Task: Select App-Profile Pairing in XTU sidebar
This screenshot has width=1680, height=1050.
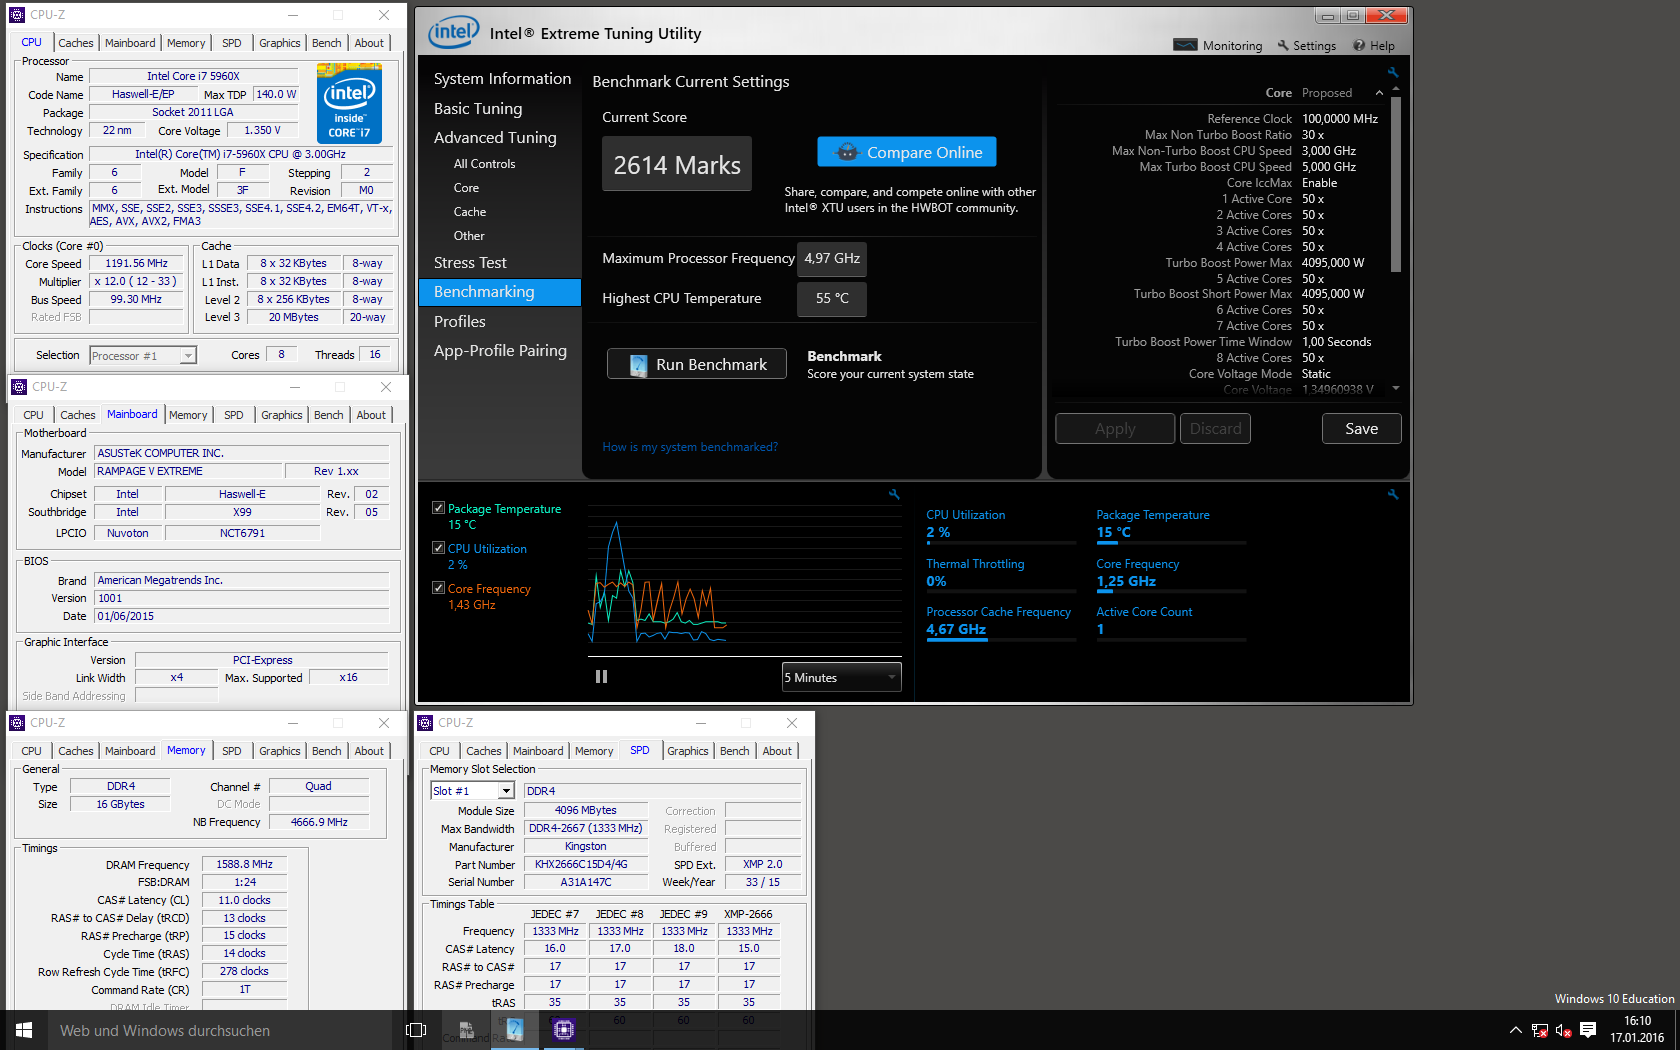Action: 500,351
